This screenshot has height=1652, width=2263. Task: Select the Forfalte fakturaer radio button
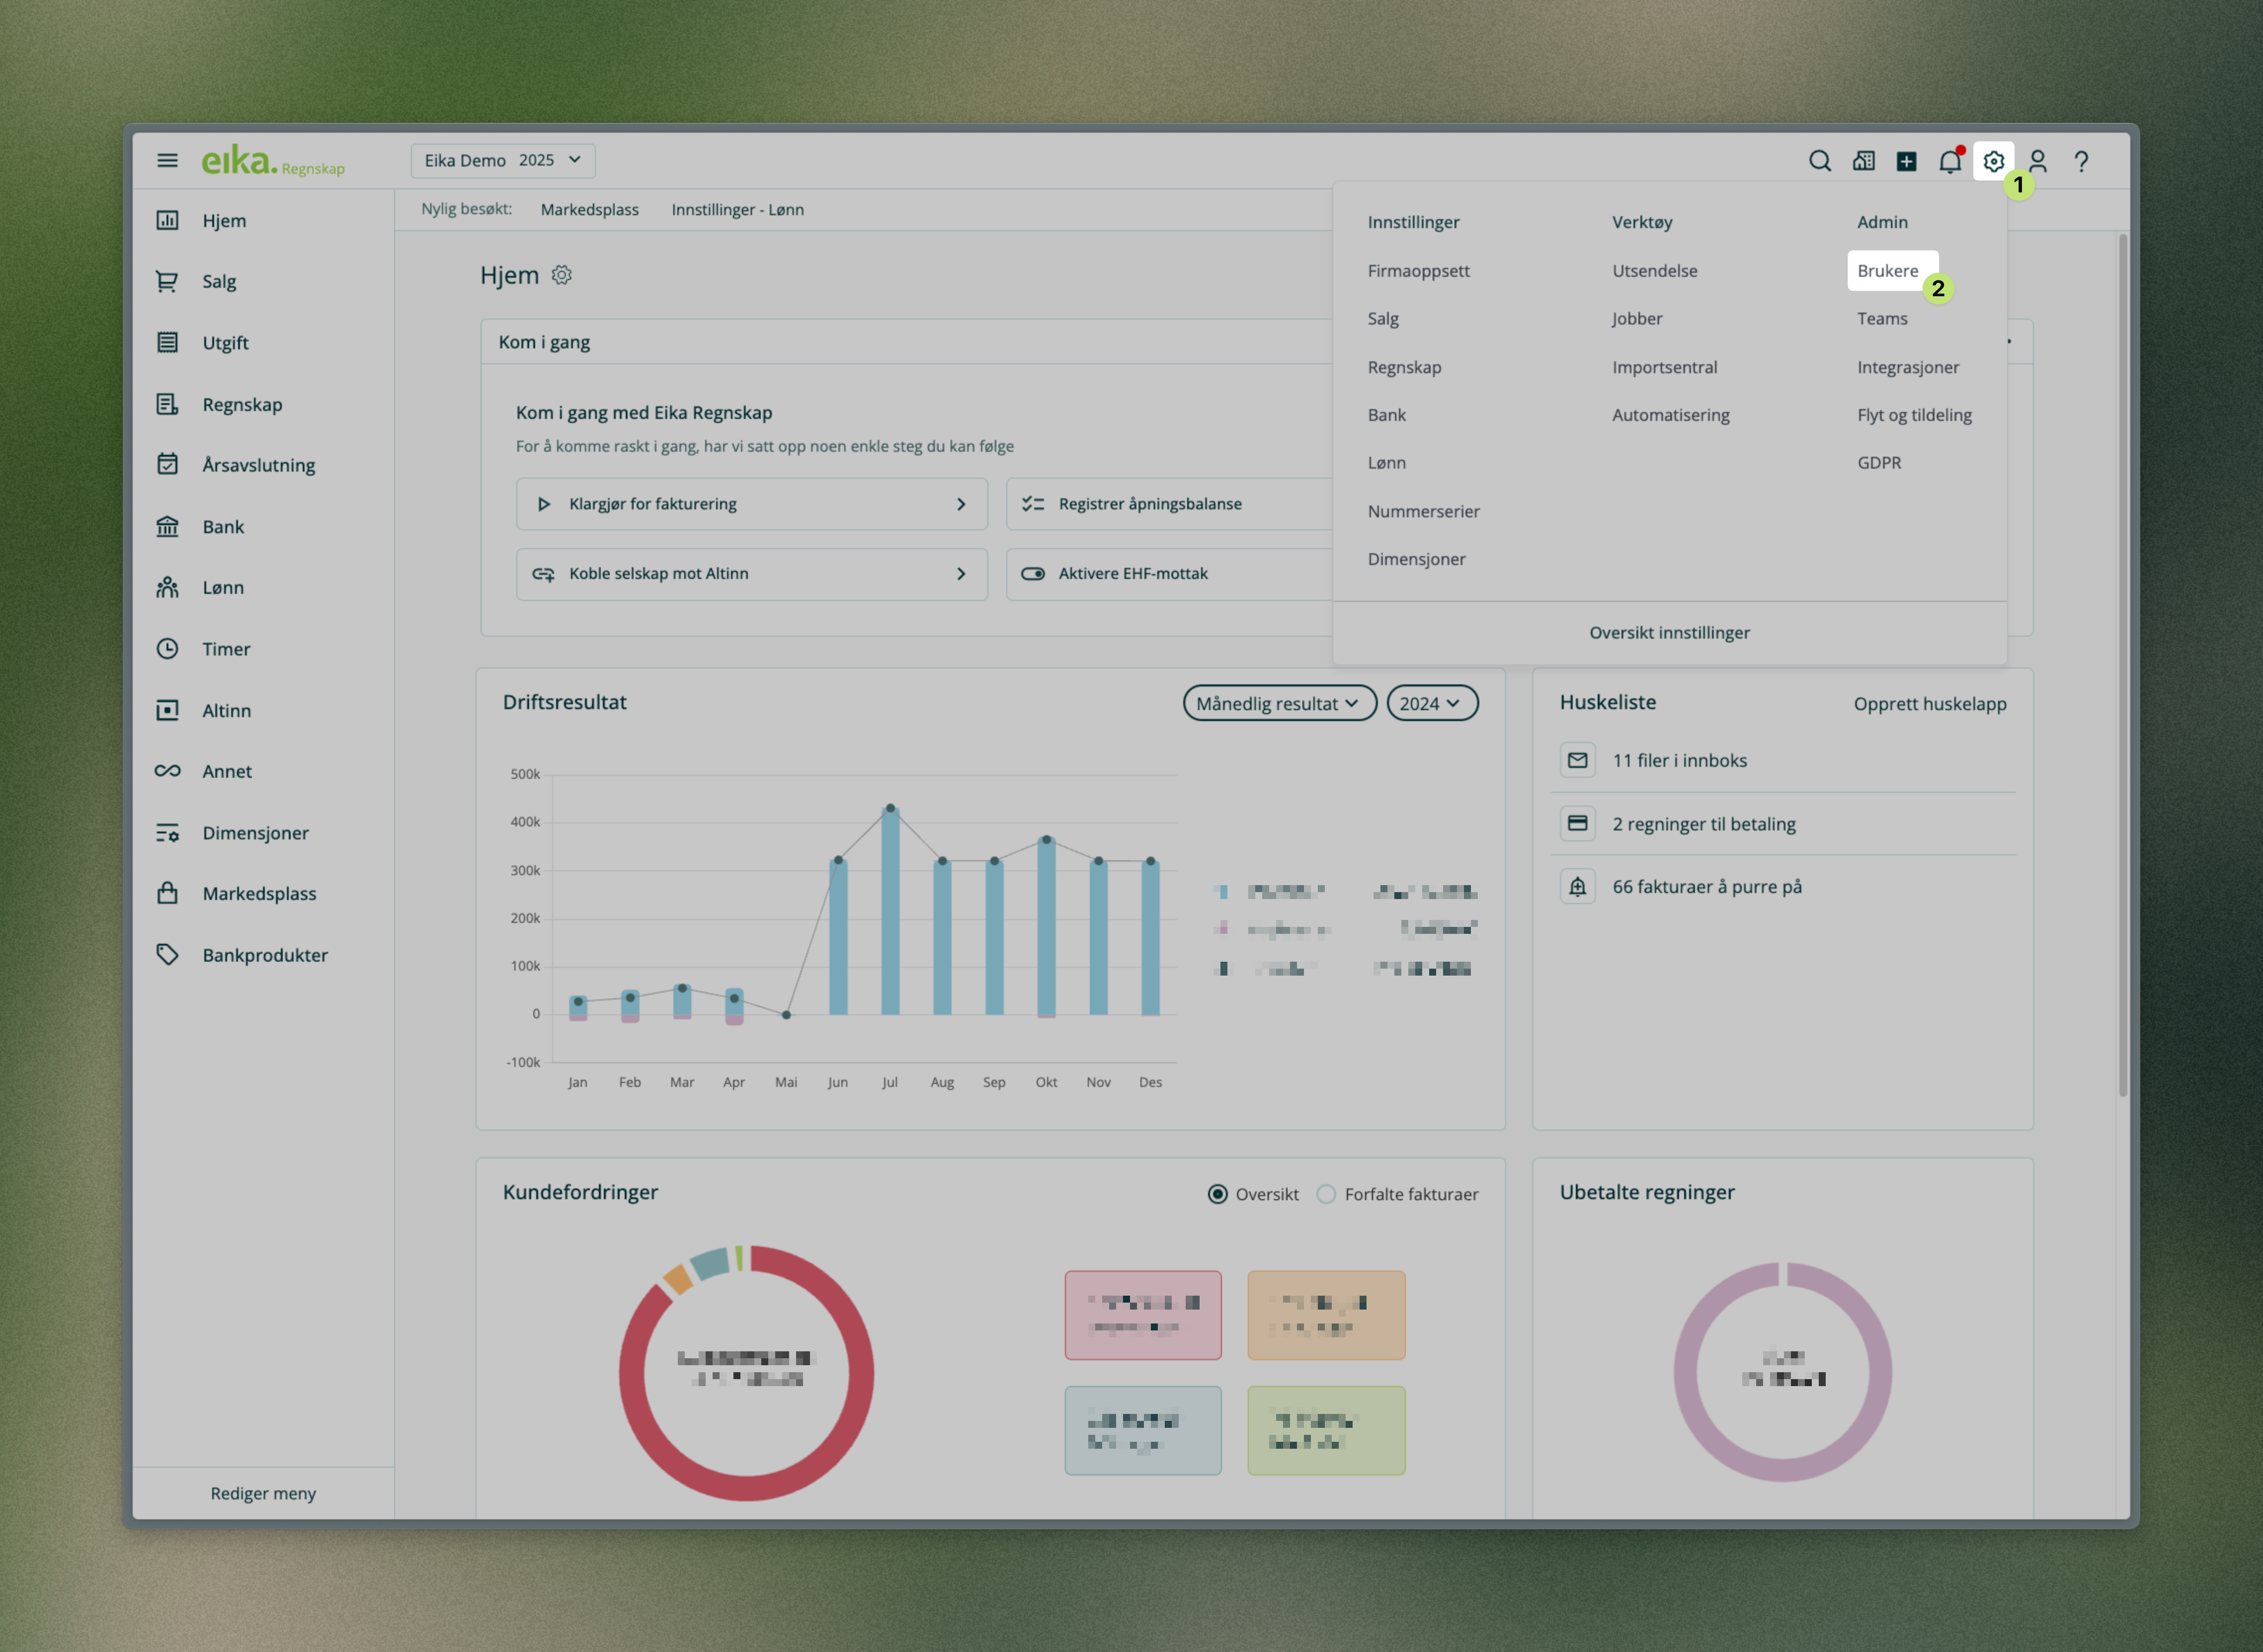(x=1326, y=1194)
